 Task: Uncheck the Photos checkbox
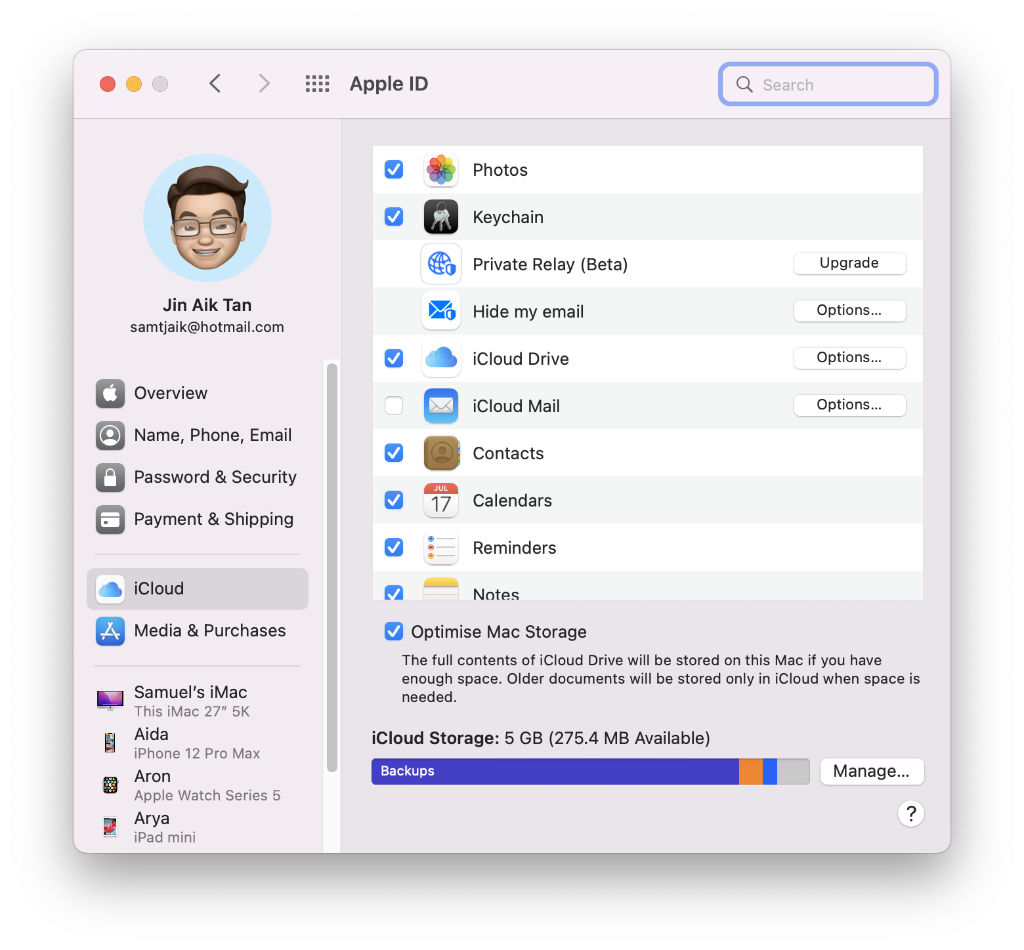pos(394,170)
